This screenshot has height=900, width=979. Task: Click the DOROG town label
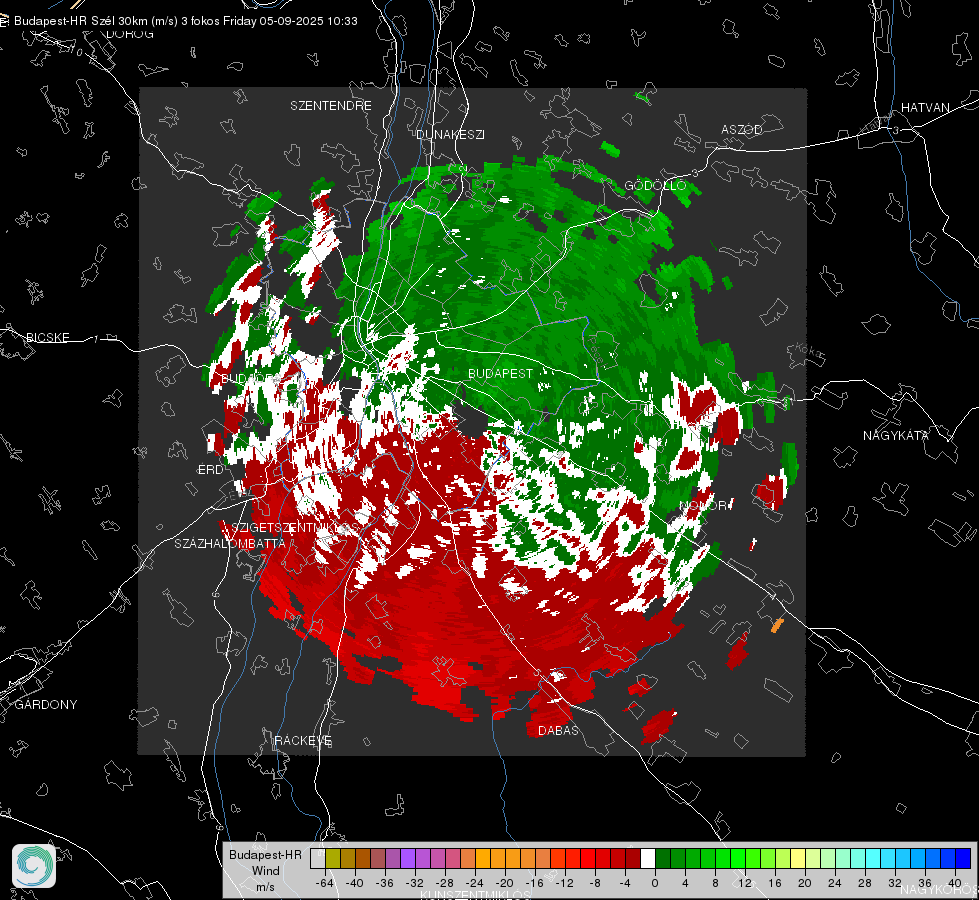130,34
